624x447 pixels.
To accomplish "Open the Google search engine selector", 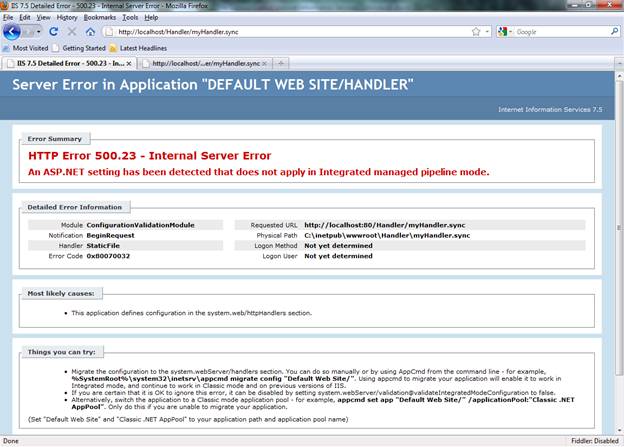I will (x=505, y=32).
